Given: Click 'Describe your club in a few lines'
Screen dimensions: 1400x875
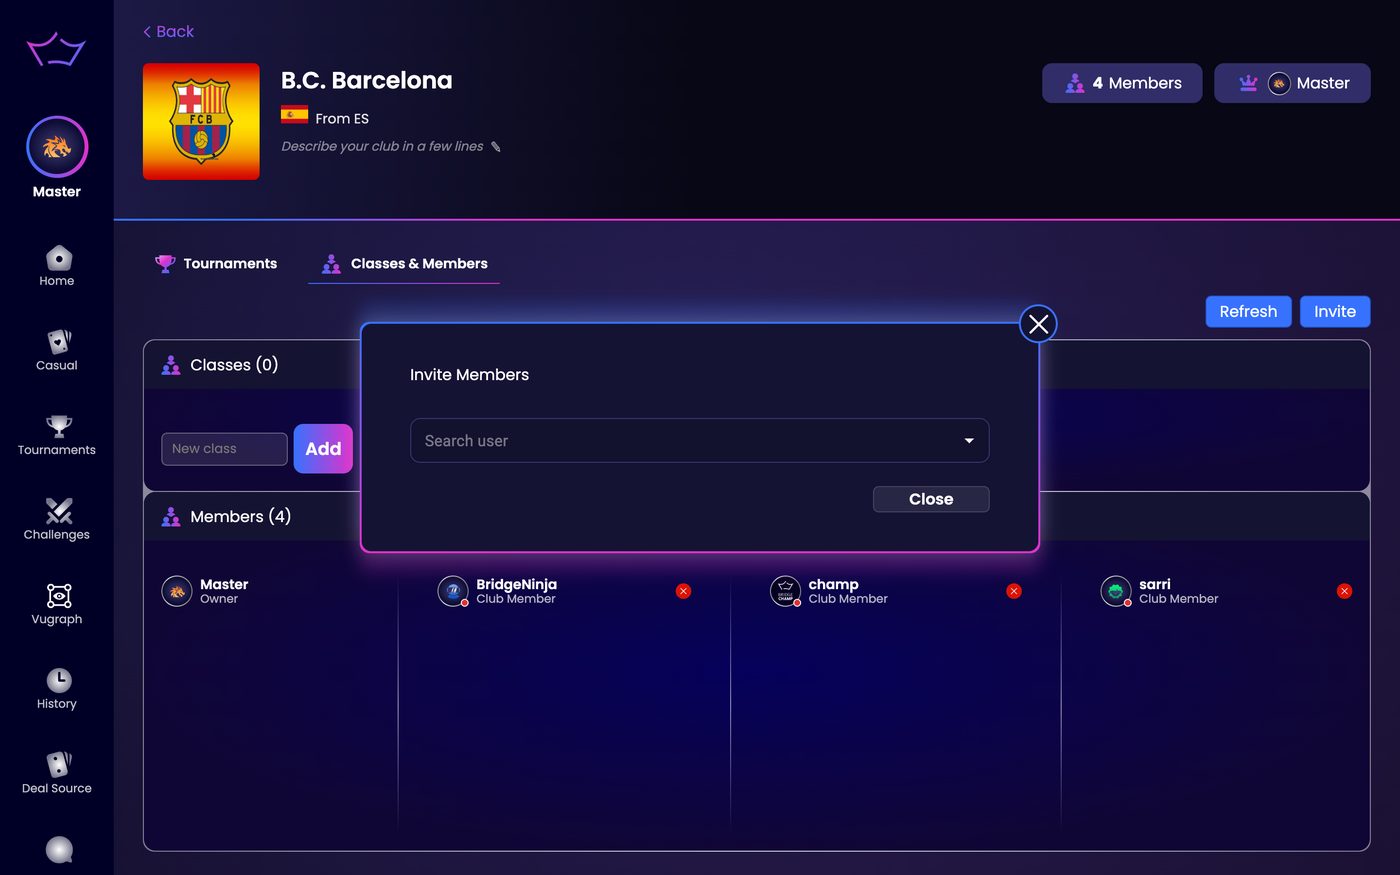Looking at the screenshot, I should (382, 146).
